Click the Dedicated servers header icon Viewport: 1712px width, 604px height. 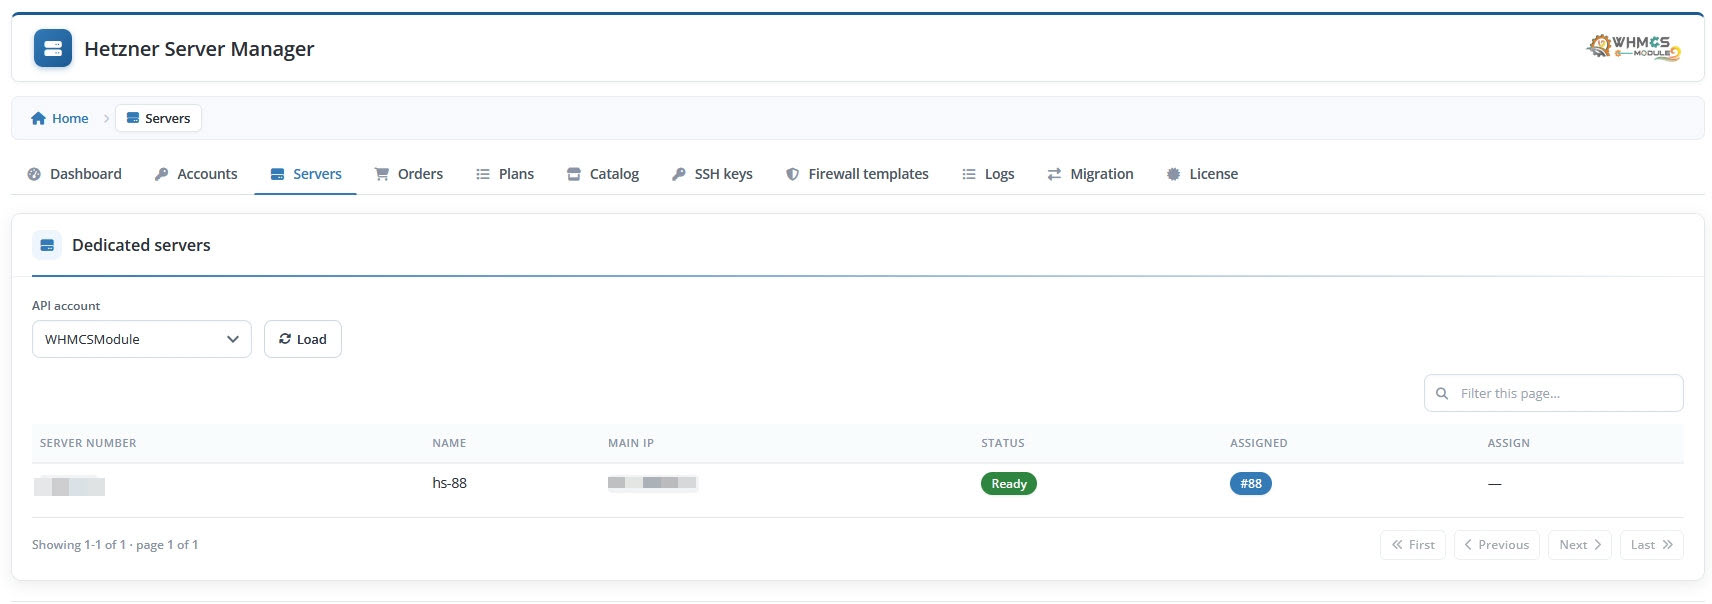(47, 245)
